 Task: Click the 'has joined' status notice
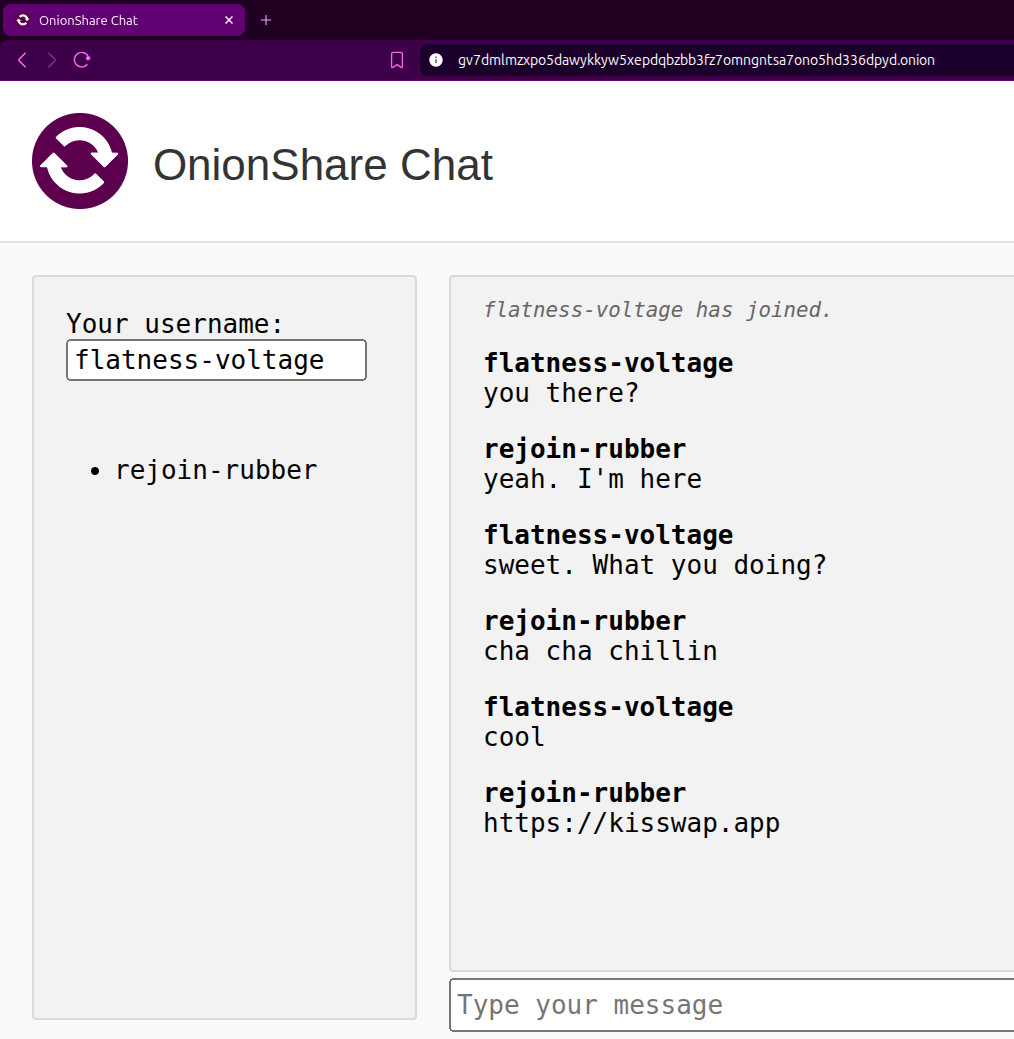(x=657, y=310)
